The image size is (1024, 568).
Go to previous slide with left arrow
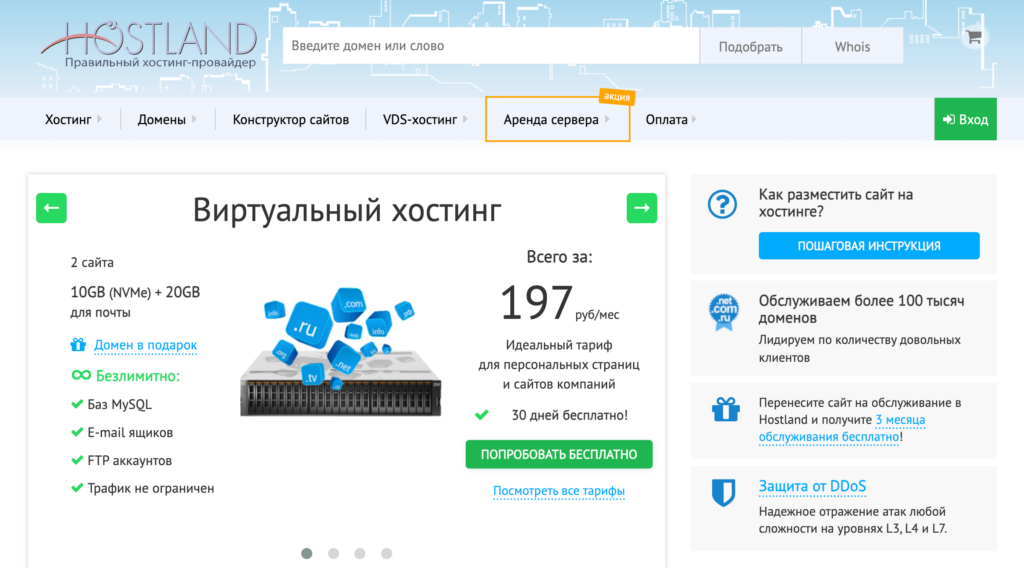52,208
